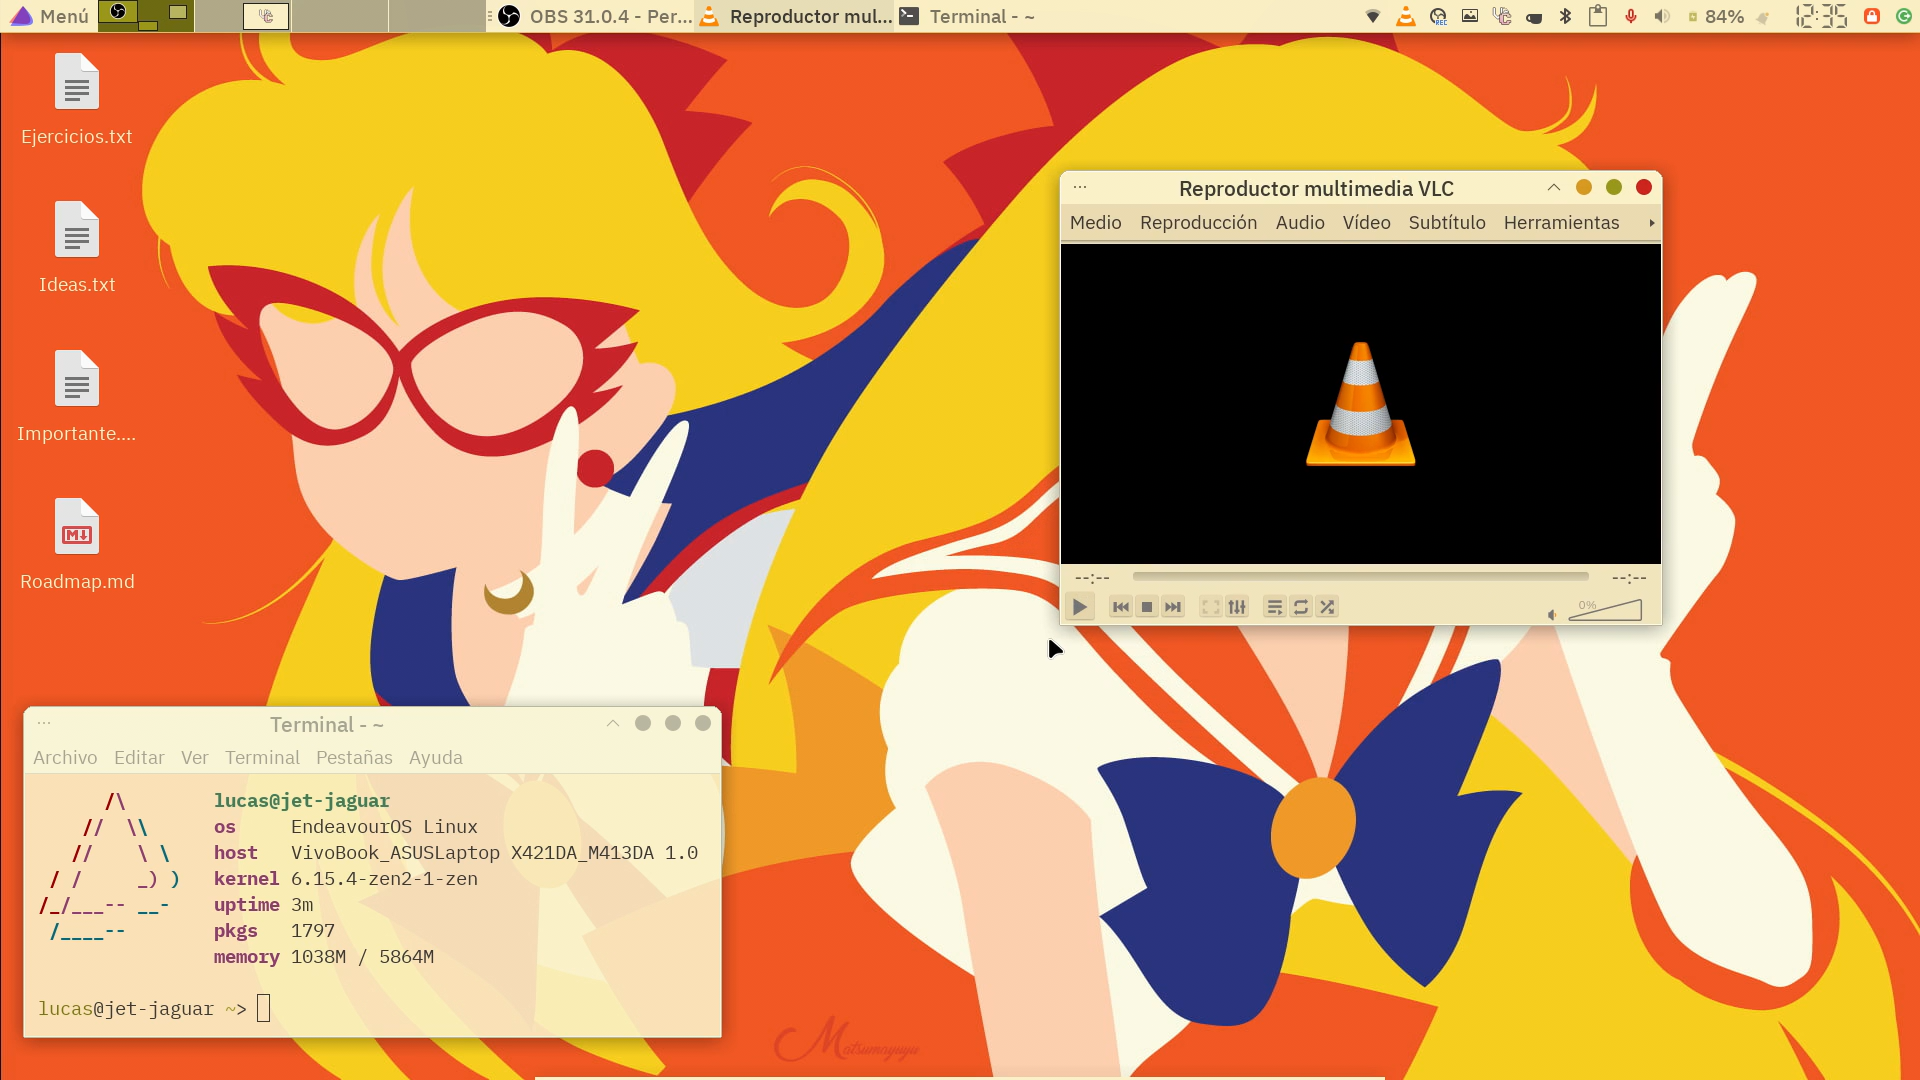1920x1080 pixels.
Task: Expand the hidden VLC menu overflow arrow
Action: pyautogui.click(x=1651, y=223)
